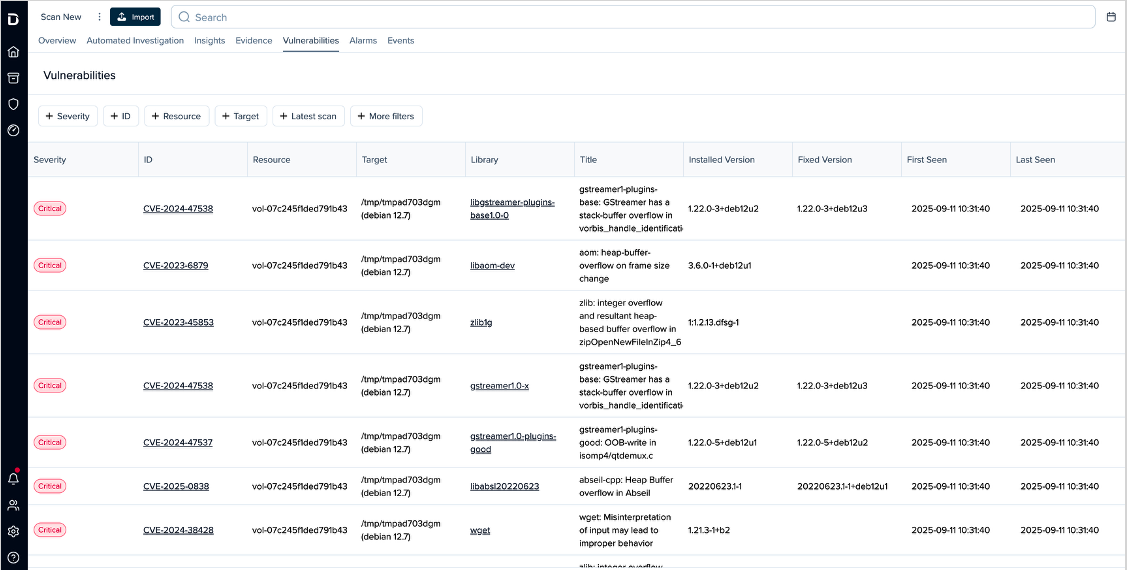Select the installed version 1.21.3-1+b2
This screenshot has height=570, width=1127.
710,530
